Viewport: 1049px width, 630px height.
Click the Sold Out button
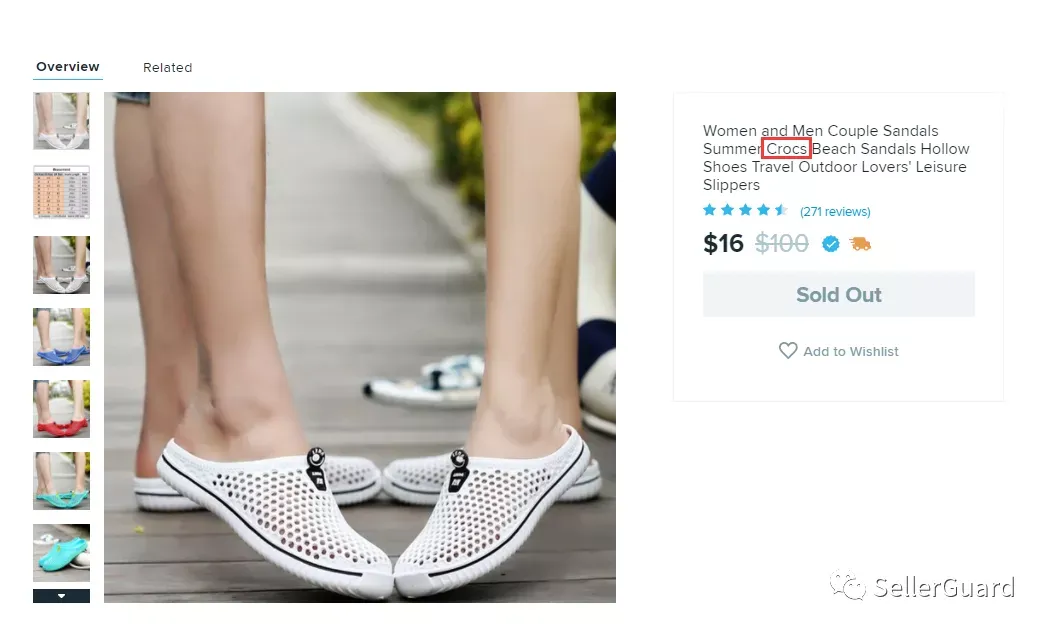(838, 294)
